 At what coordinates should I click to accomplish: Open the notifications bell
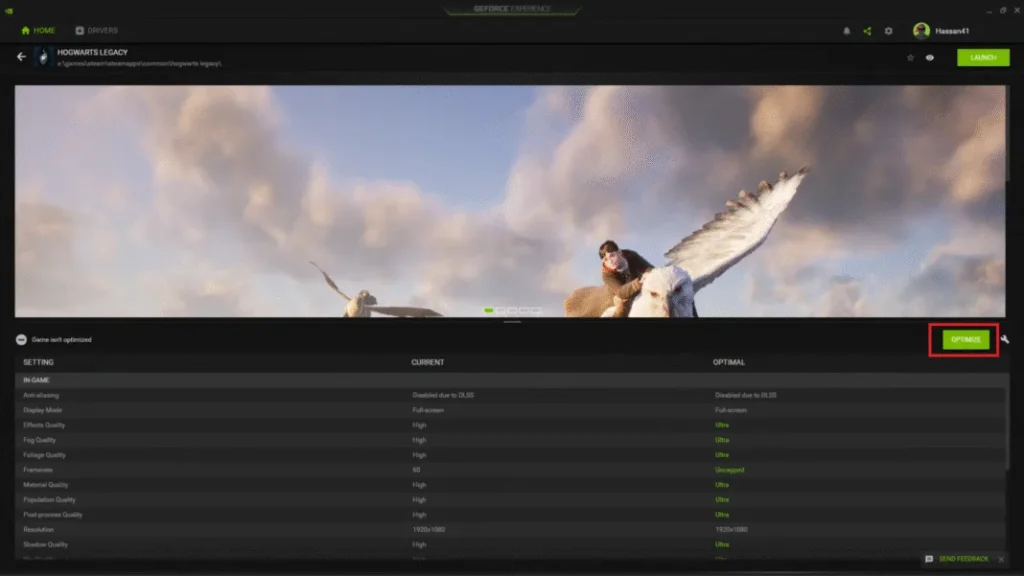(x=847, y=31)
